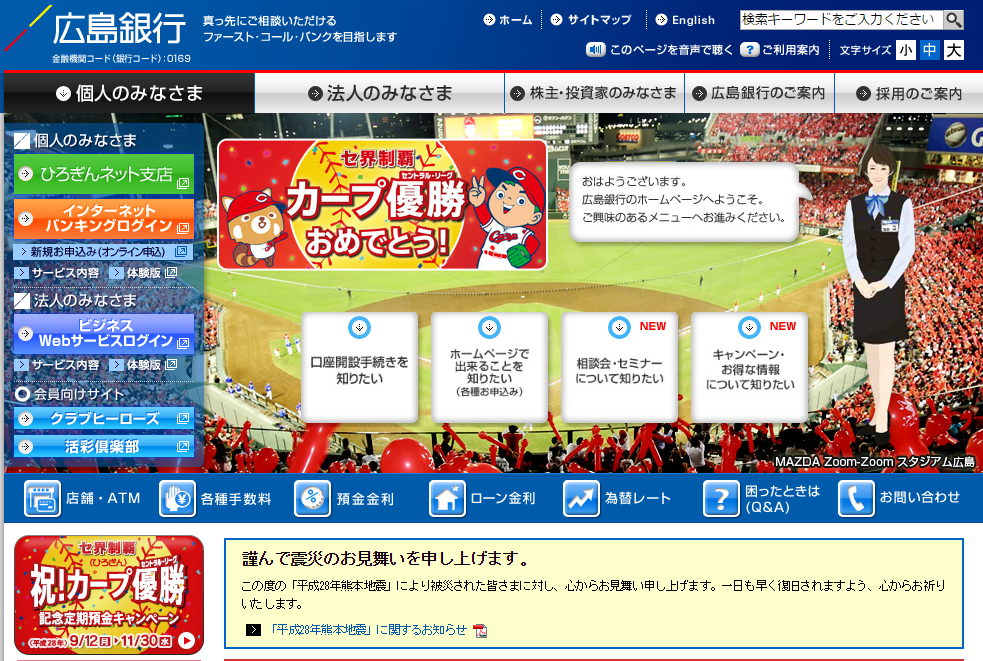Open the 株主・投資家のみなさま tab
983x661 pixels.
coord(594,93)
